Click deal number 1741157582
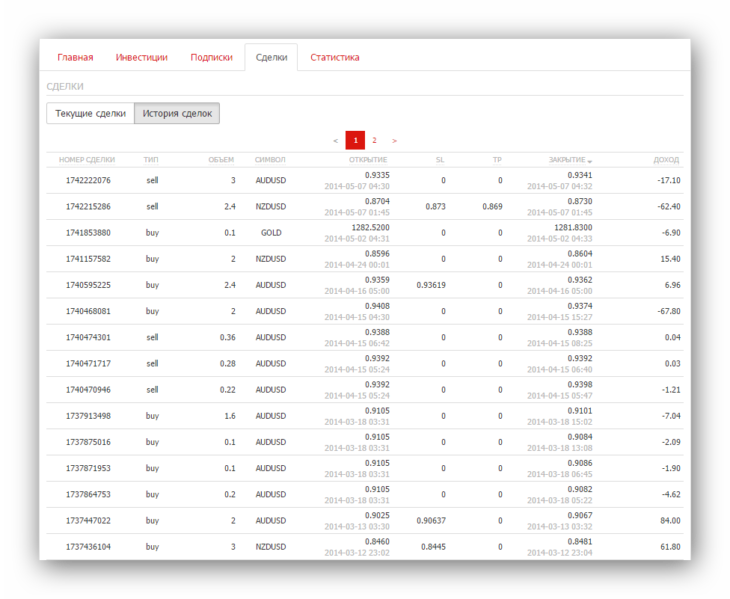The width and height of the screenshot is (730, 599). pos(88,259)
